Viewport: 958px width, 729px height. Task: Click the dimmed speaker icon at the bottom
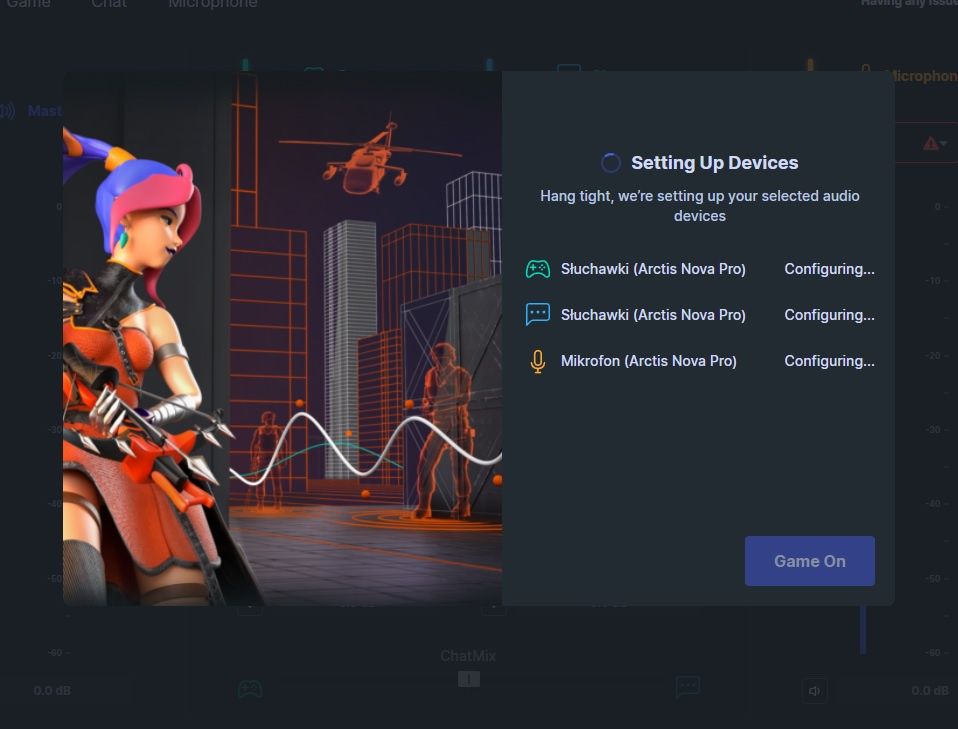coord(814,691)
